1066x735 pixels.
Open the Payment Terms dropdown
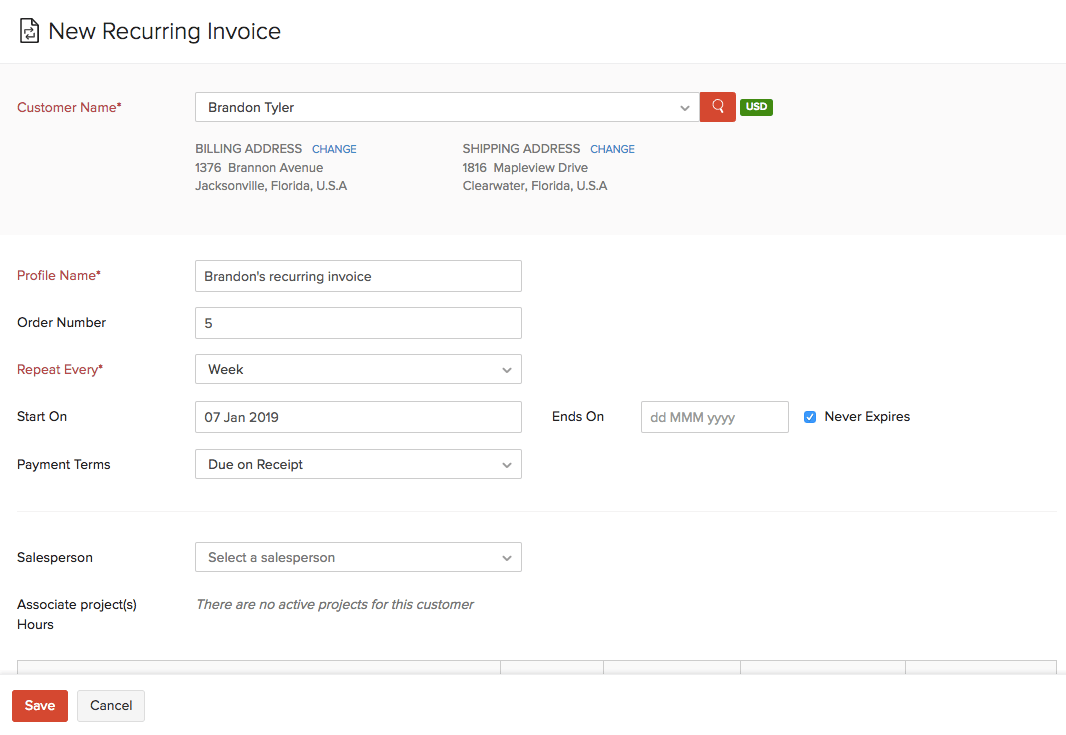[x=507, y=464]
